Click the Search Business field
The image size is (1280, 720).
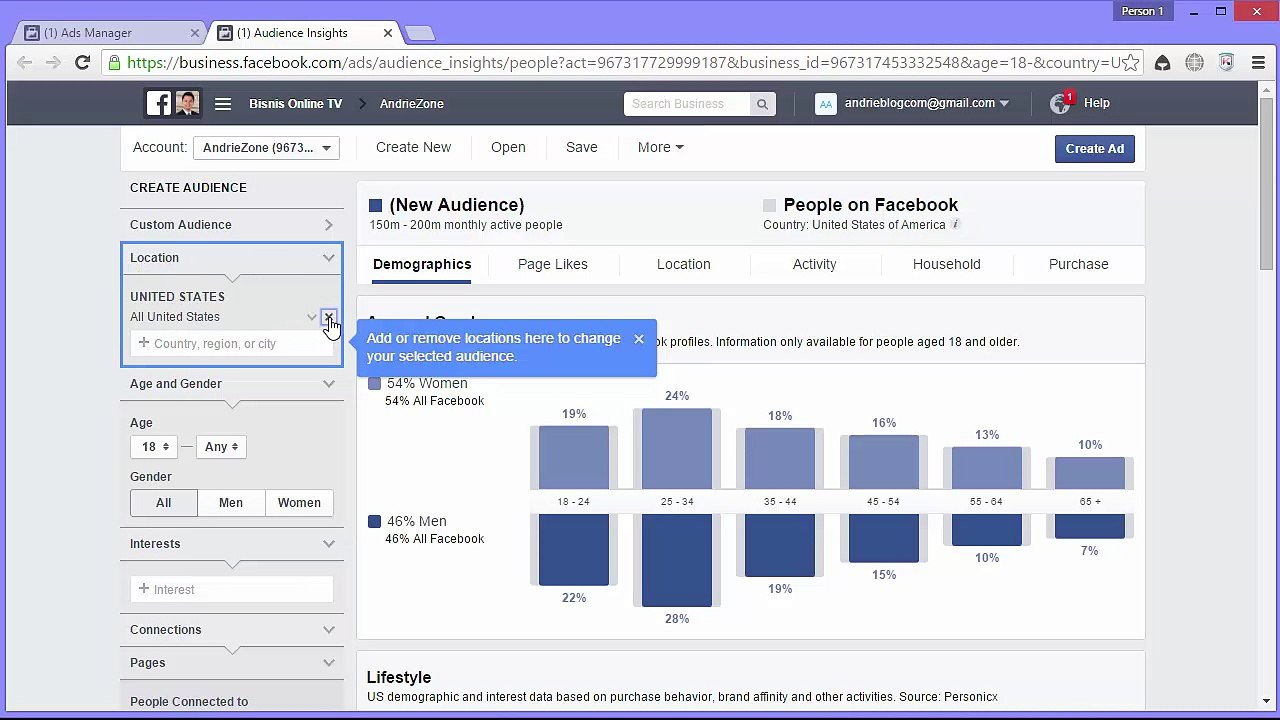pyautogui.click(x=687, y=104)
